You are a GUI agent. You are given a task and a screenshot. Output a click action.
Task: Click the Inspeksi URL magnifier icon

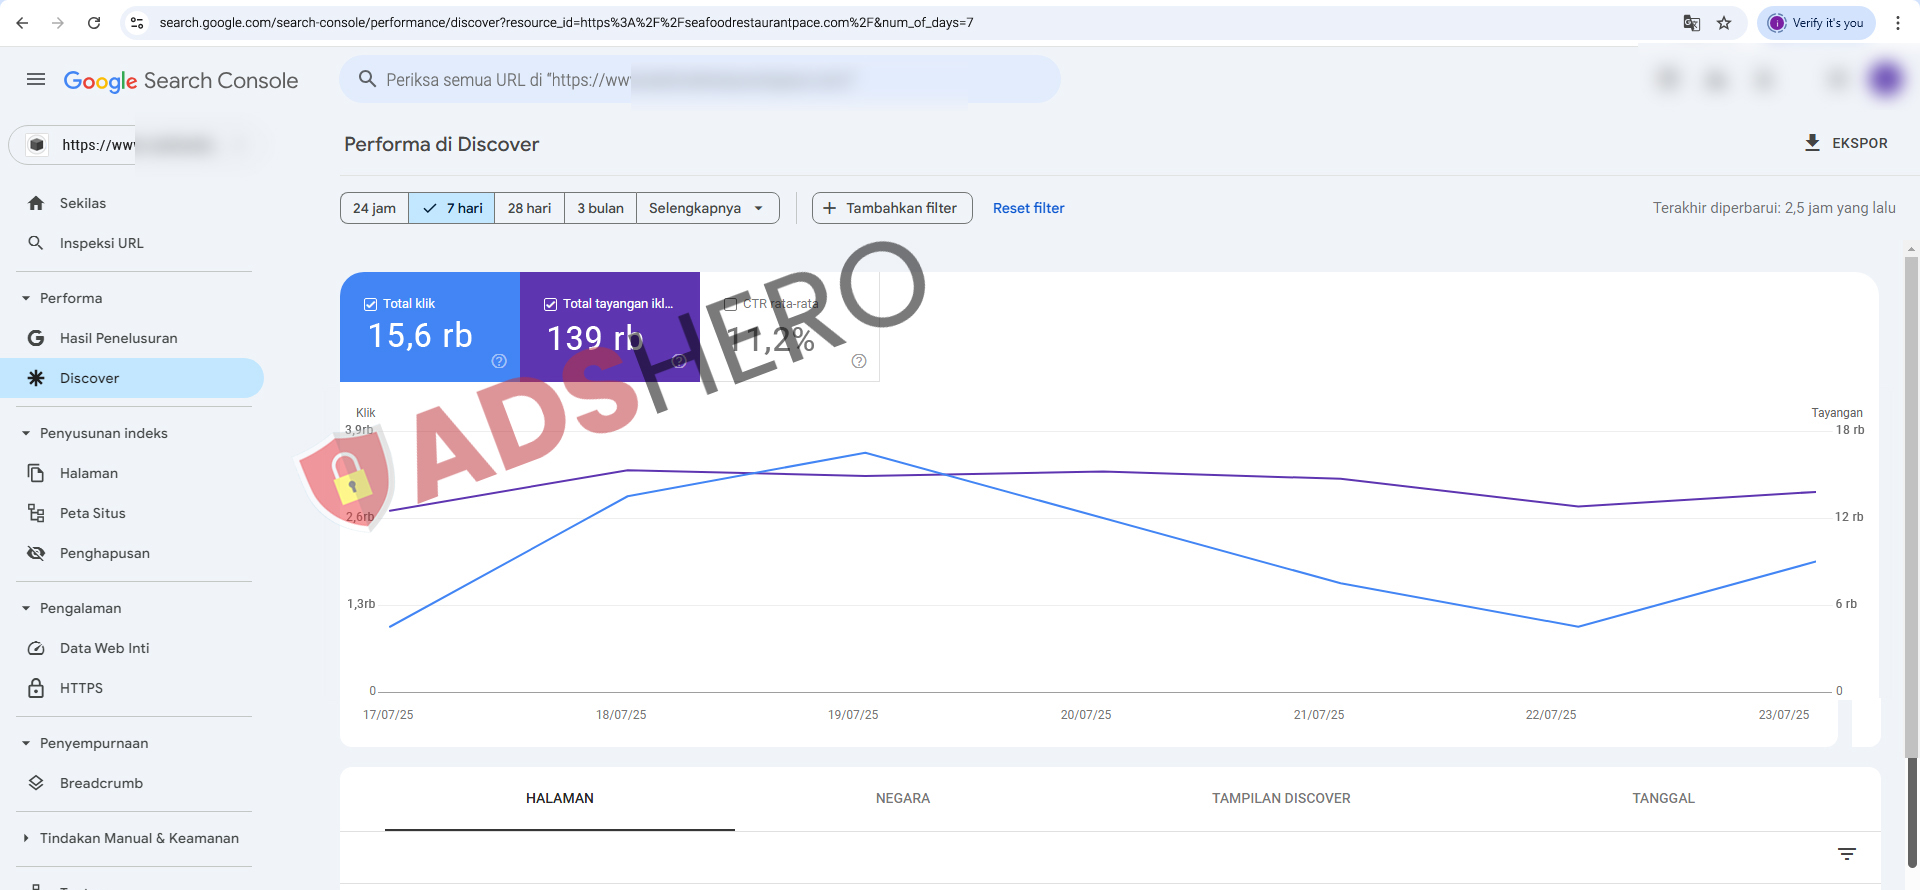[x=36, y=243]
